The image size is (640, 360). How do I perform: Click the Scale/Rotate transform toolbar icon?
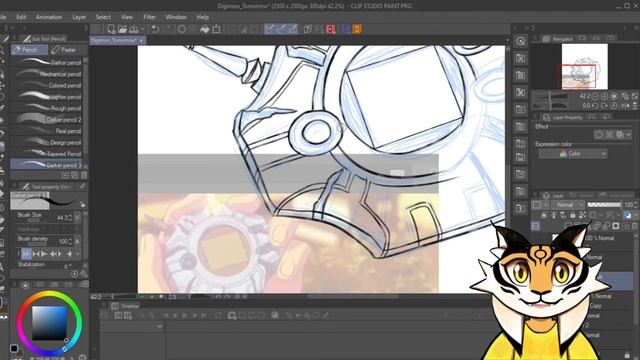click(x=216, y=29)
